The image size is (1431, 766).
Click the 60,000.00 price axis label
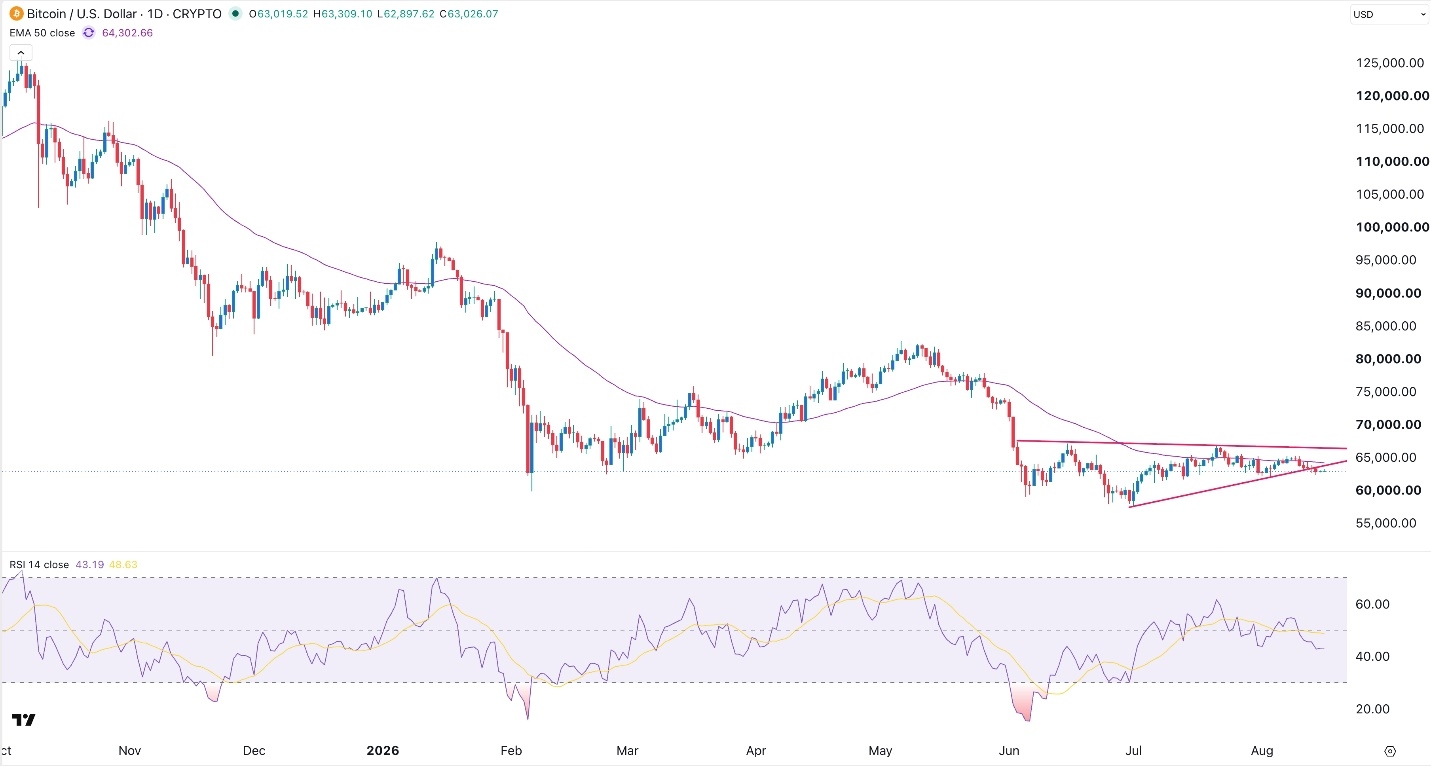1388,490
